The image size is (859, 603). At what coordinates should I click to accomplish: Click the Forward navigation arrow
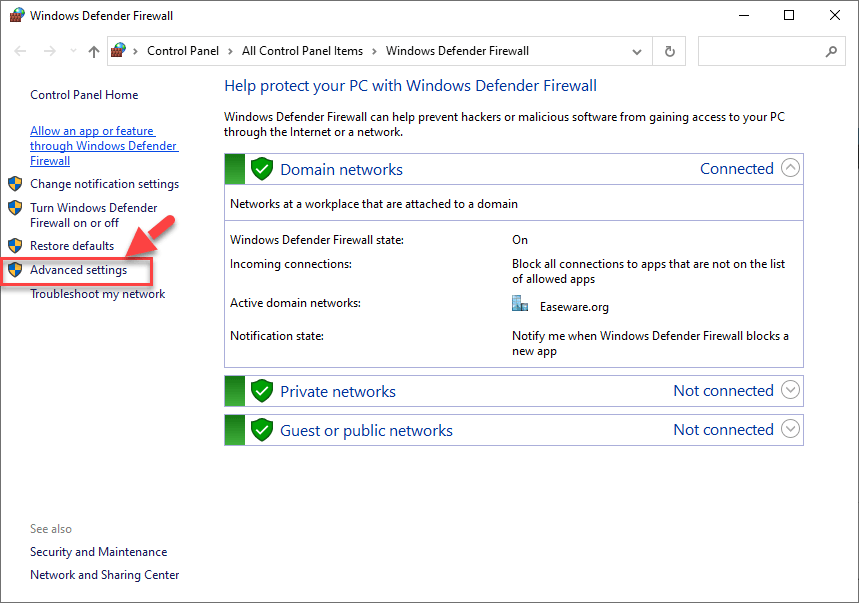50,51
